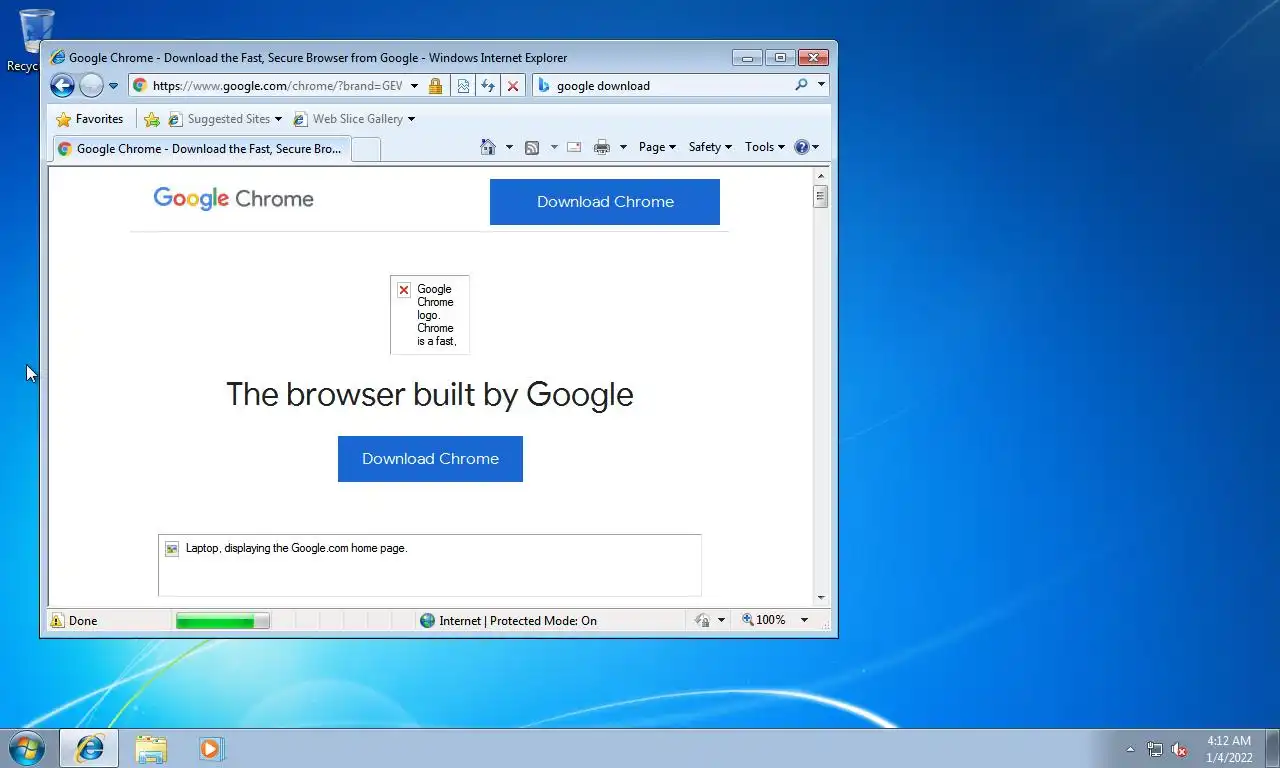The image size is (1280, 768).
Task: Expand the Suggested Sites dropdown arrow
Action: [278, 119]
